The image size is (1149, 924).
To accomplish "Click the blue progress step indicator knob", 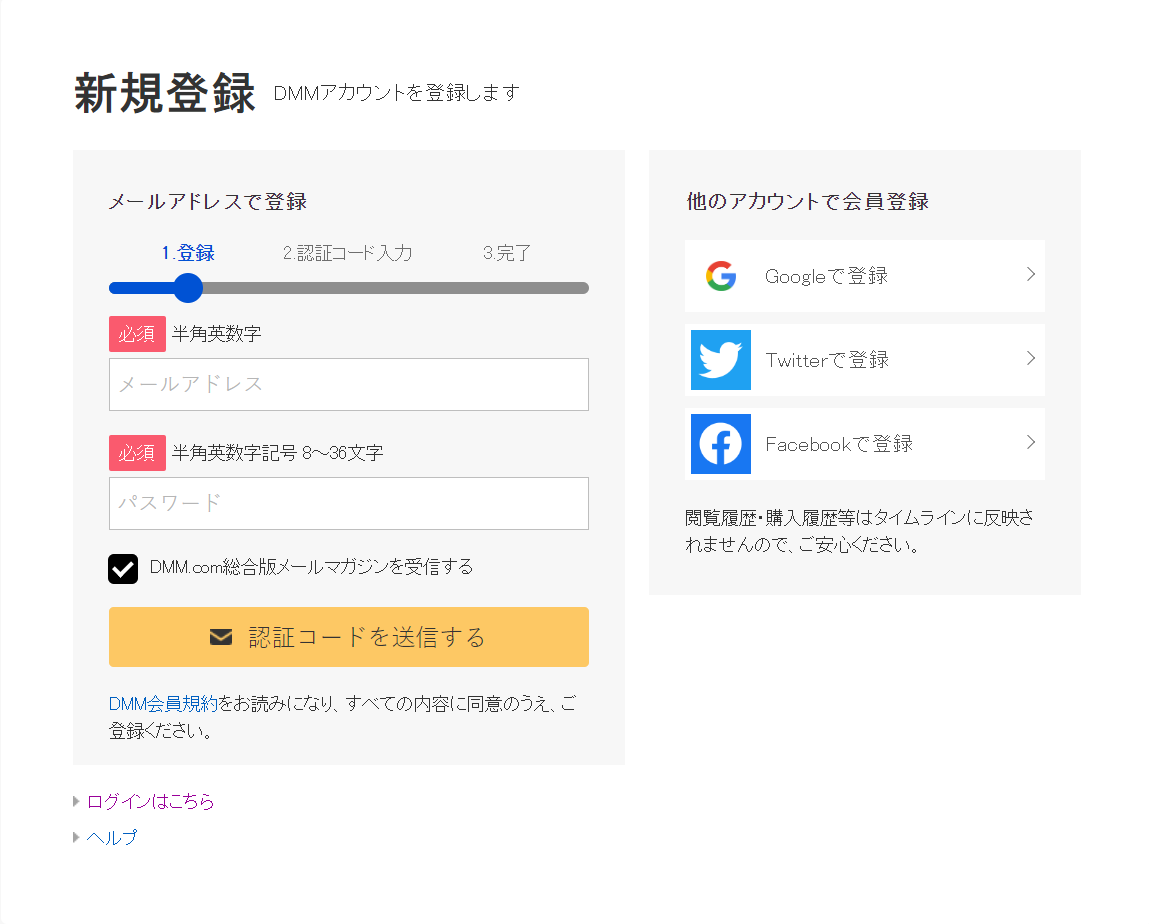I will 188,288.
